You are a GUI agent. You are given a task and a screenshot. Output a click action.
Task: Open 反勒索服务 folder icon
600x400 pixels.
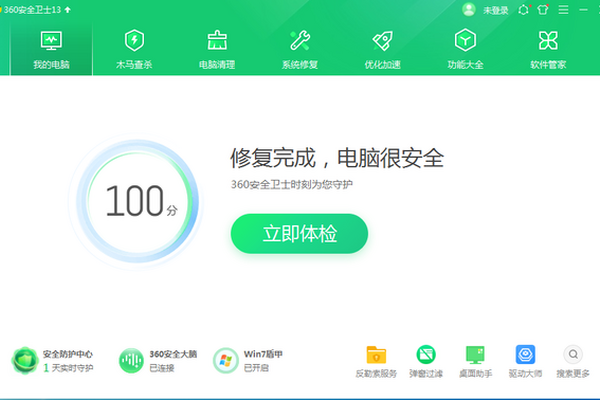(x=376, y=355)
